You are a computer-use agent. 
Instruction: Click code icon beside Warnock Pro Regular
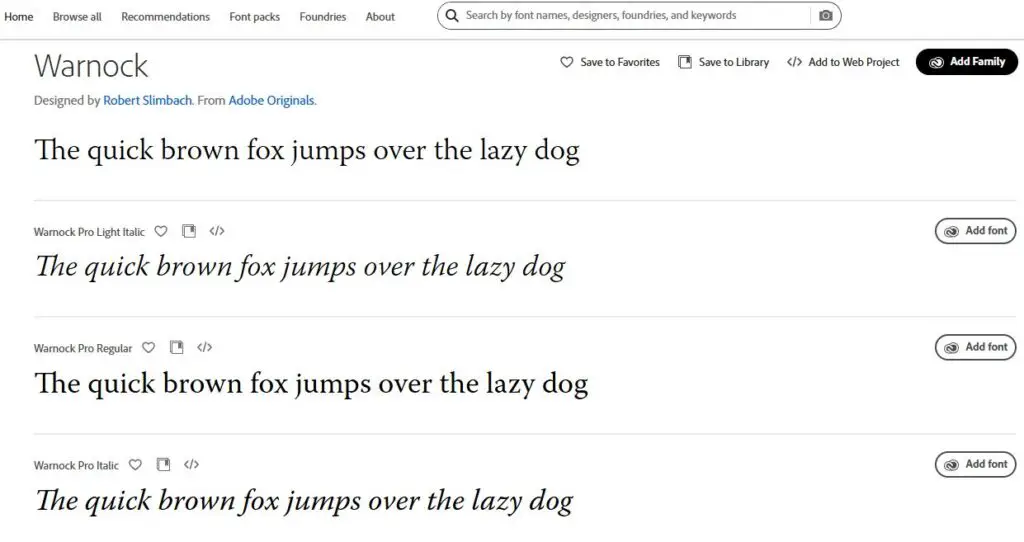204,347
